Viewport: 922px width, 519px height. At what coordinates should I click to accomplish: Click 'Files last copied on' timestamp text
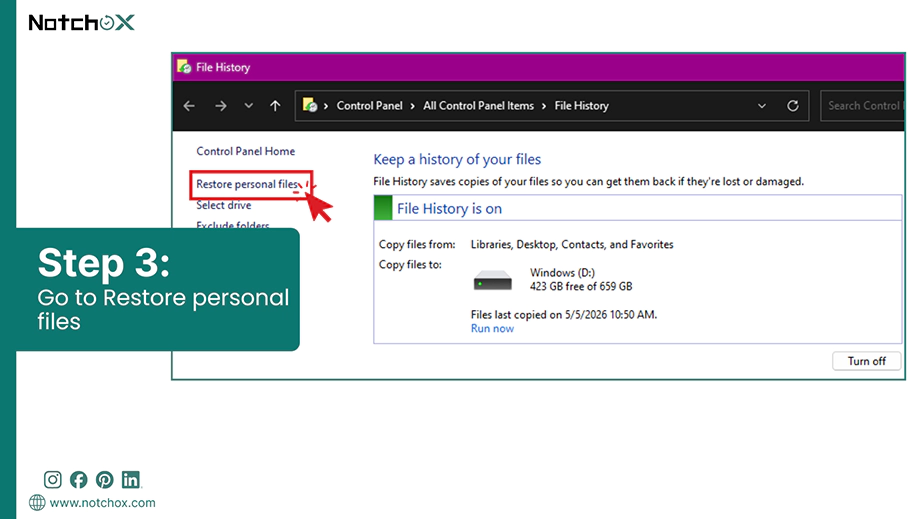(x=564, y=314)
